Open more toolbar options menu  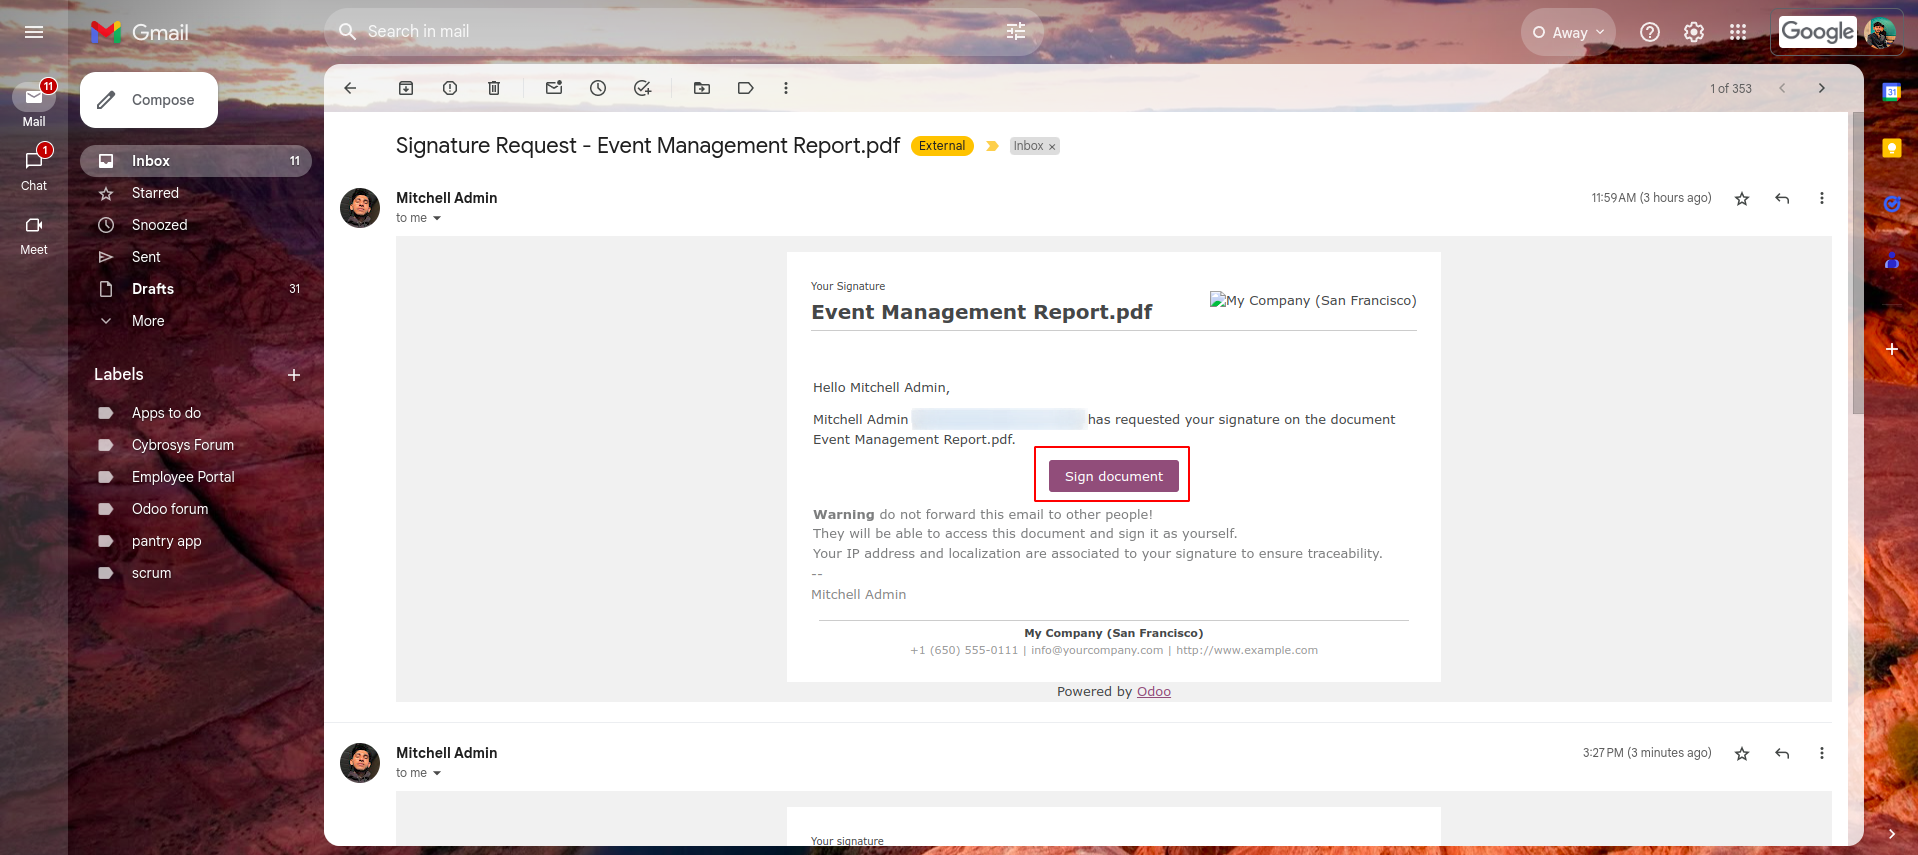coord(786,88)
